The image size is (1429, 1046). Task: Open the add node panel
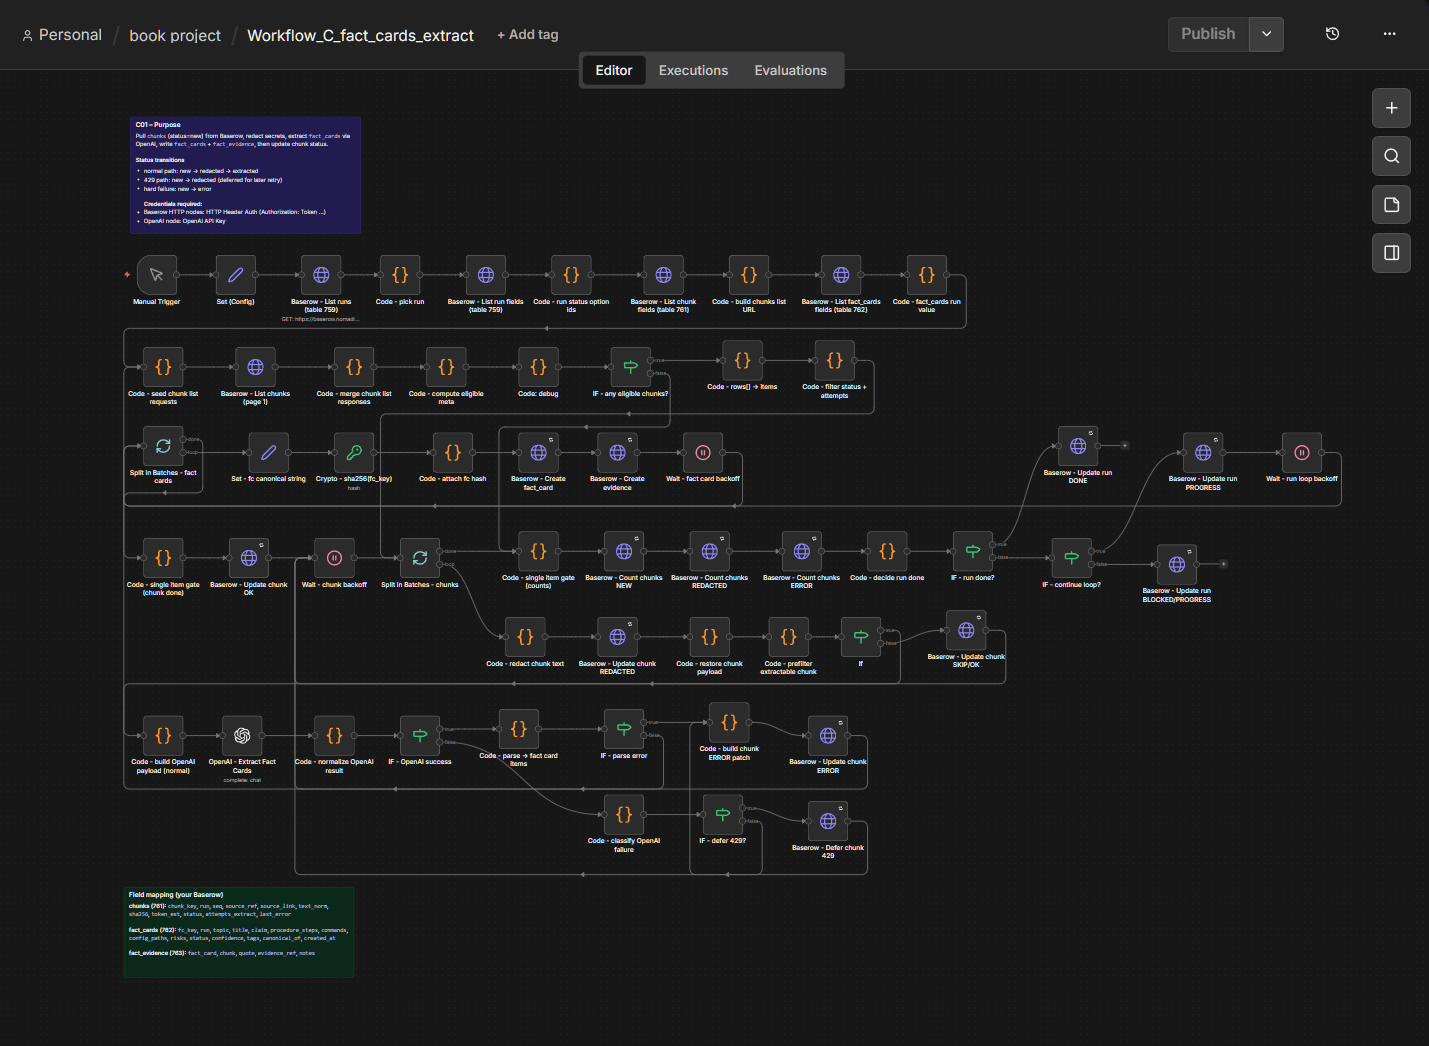(1391, 108)
